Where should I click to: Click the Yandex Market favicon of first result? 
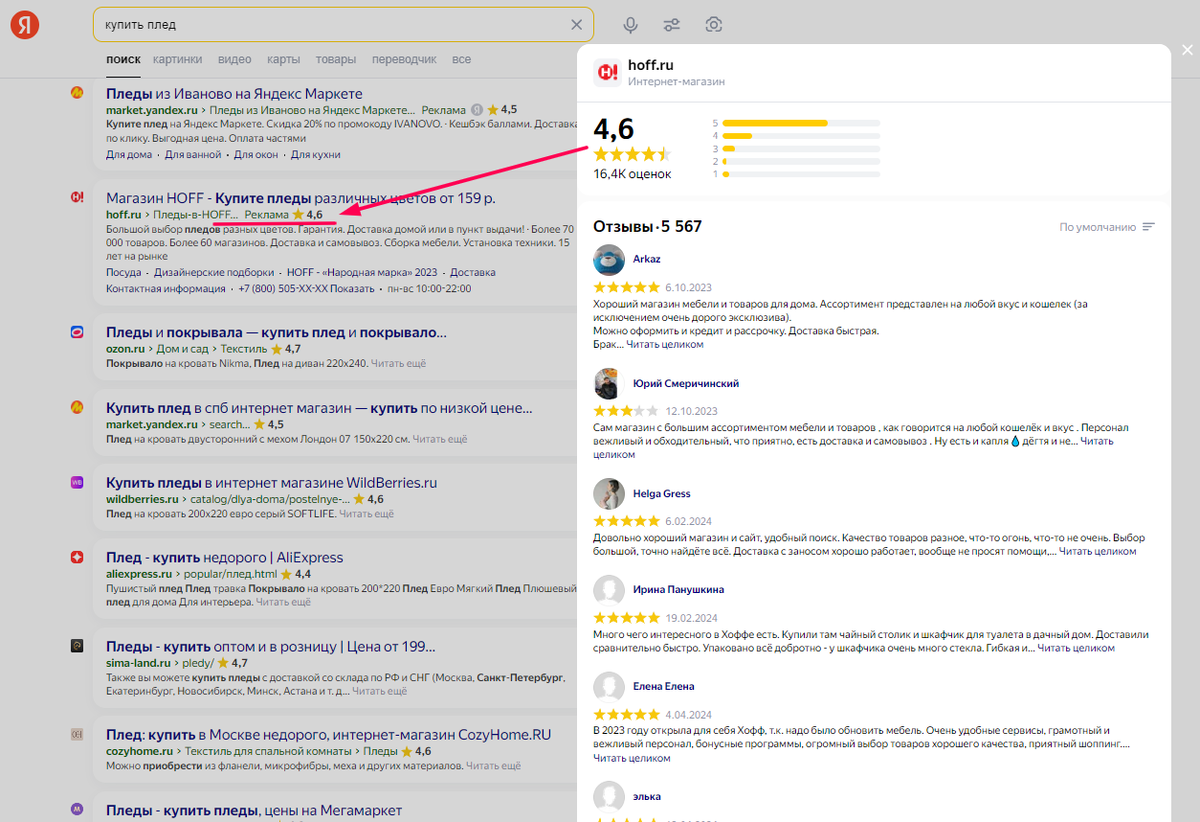tap(77, 92)
